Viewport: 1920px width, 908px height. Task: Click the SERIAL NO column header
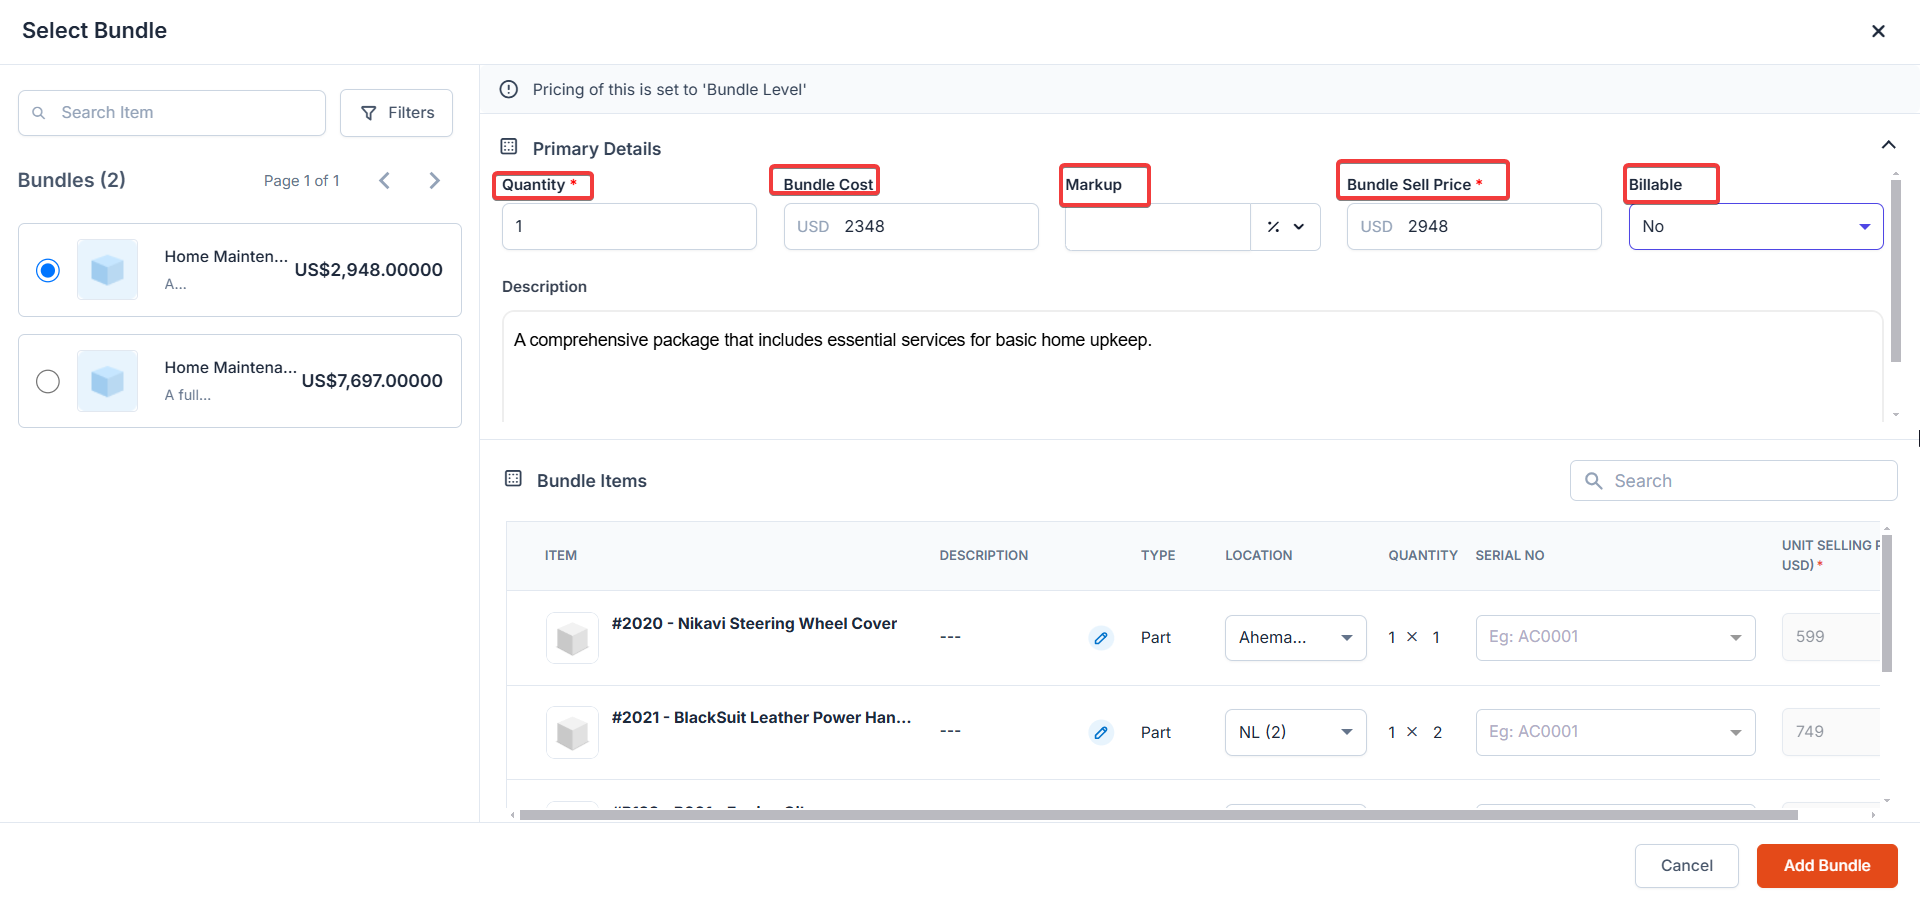point(1510,556)
